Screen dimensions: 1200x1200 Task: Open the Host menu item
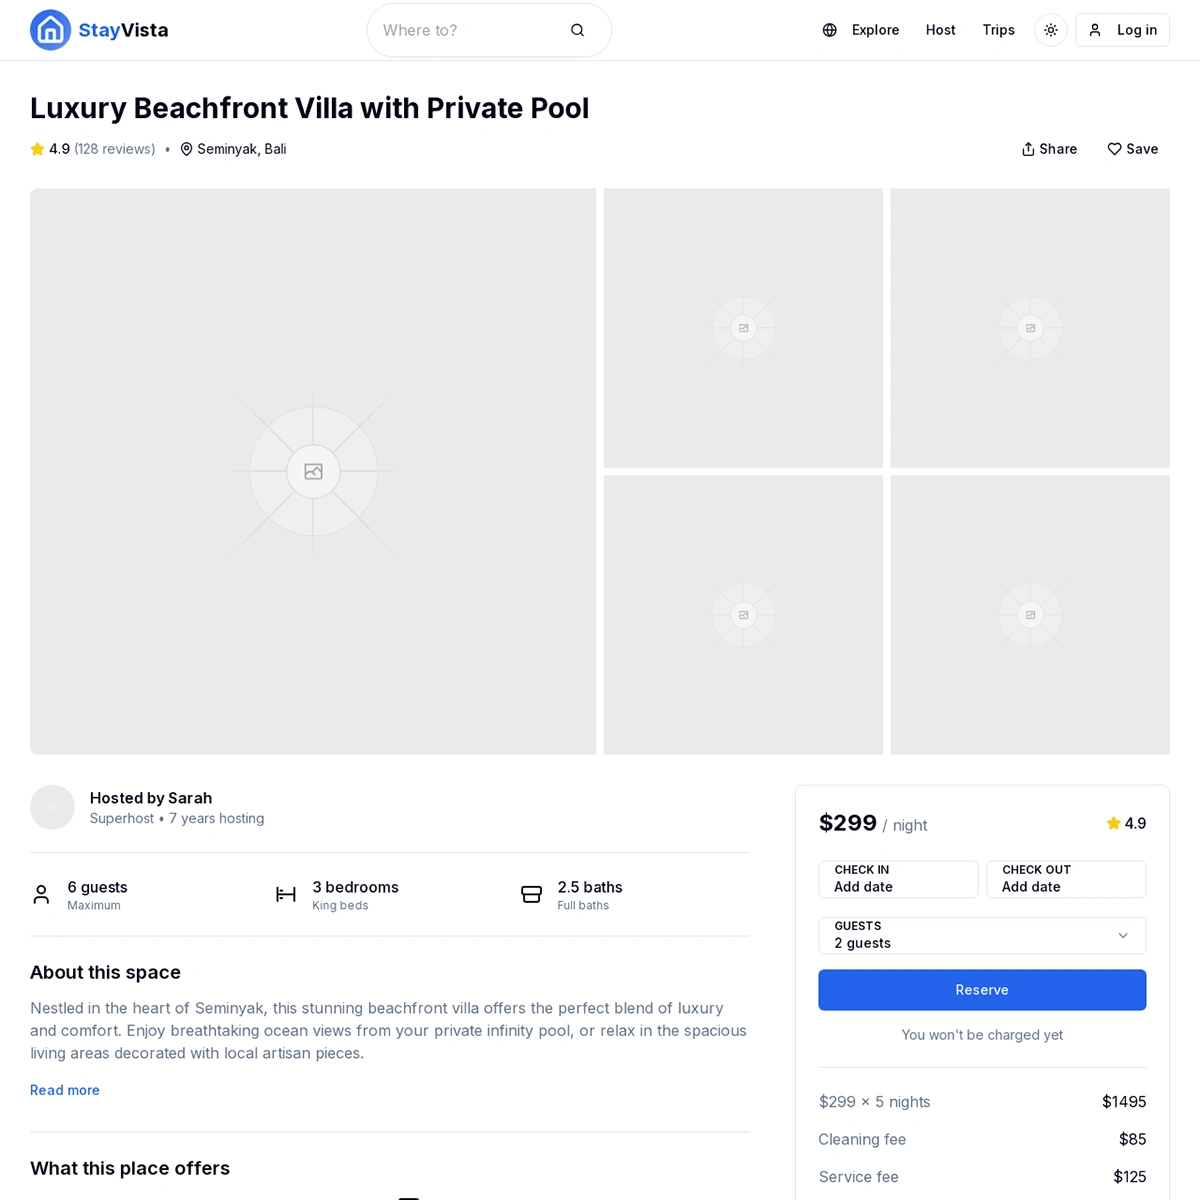[x=940, y=30]
